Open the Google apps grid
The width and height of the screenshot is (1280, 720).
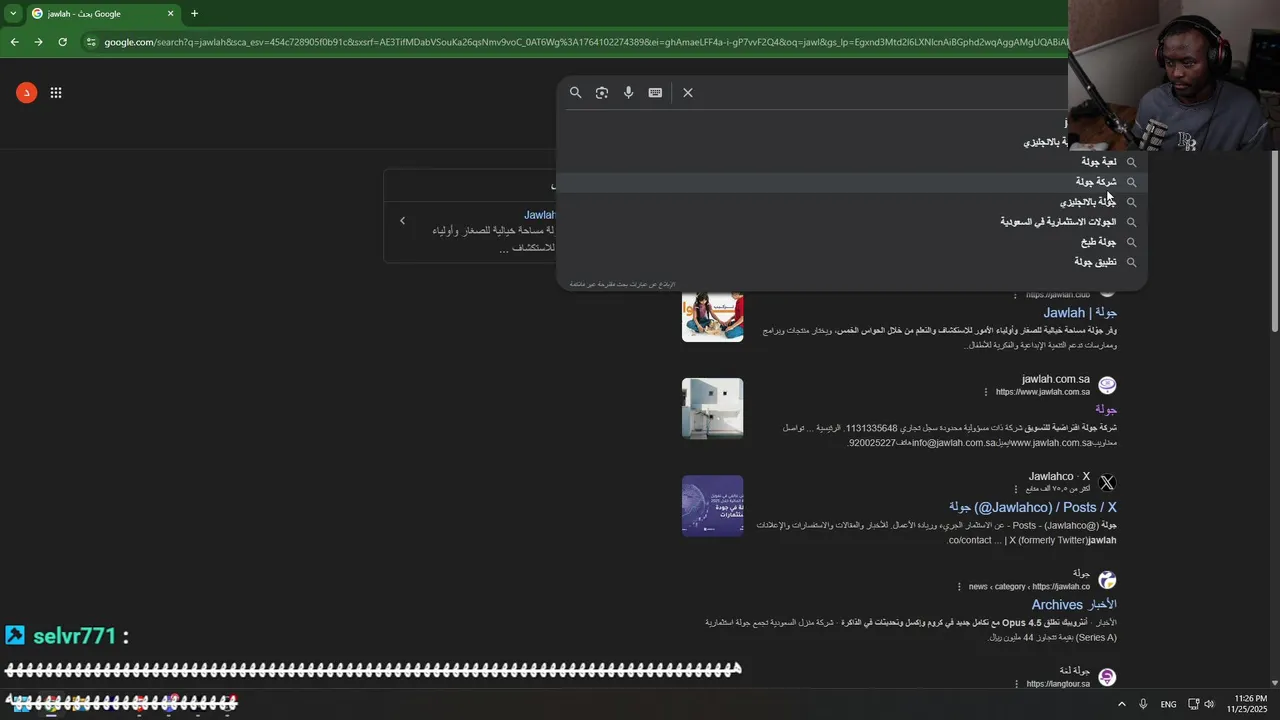56,92
